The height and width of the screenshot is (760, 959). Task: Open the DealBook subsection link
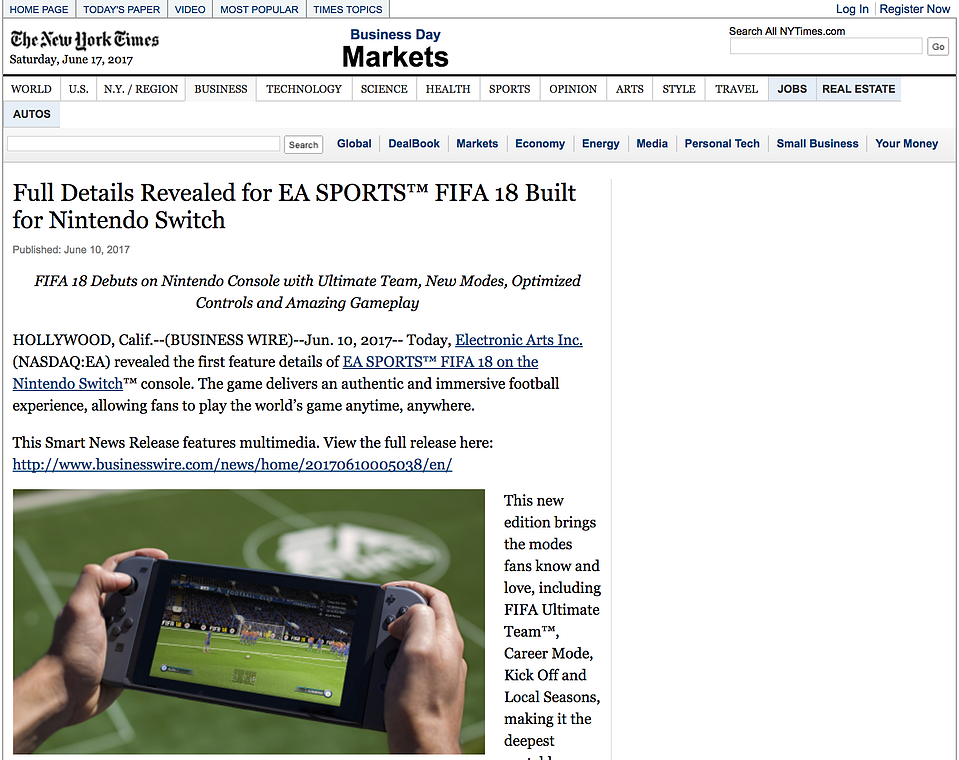click(413, 144)
